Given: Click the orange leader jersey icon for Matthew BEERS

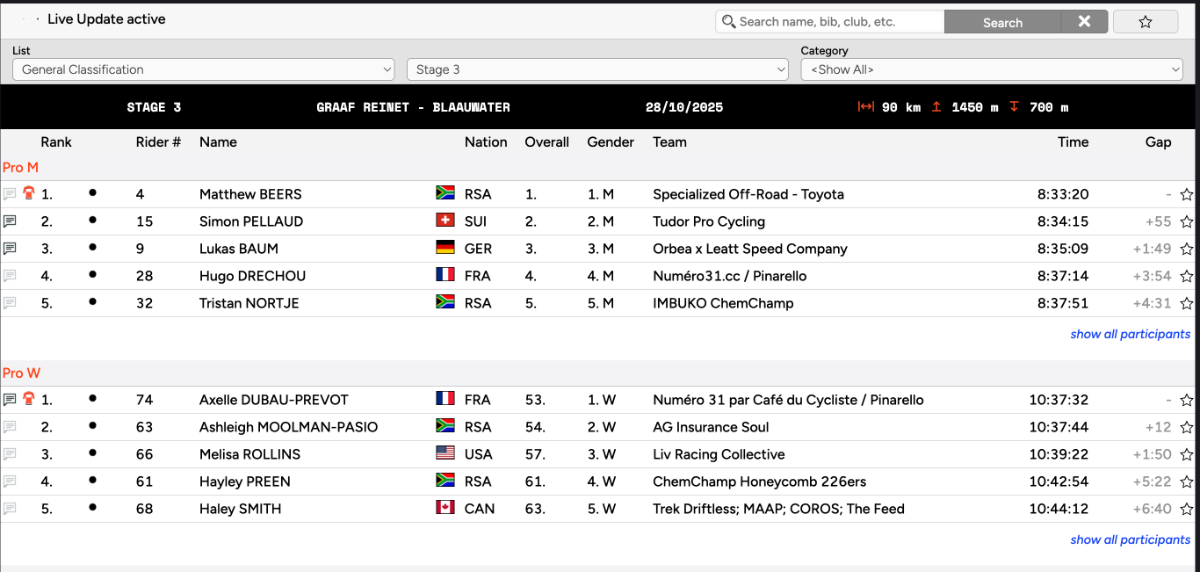Looking at the screenshot, I should 28,194.
